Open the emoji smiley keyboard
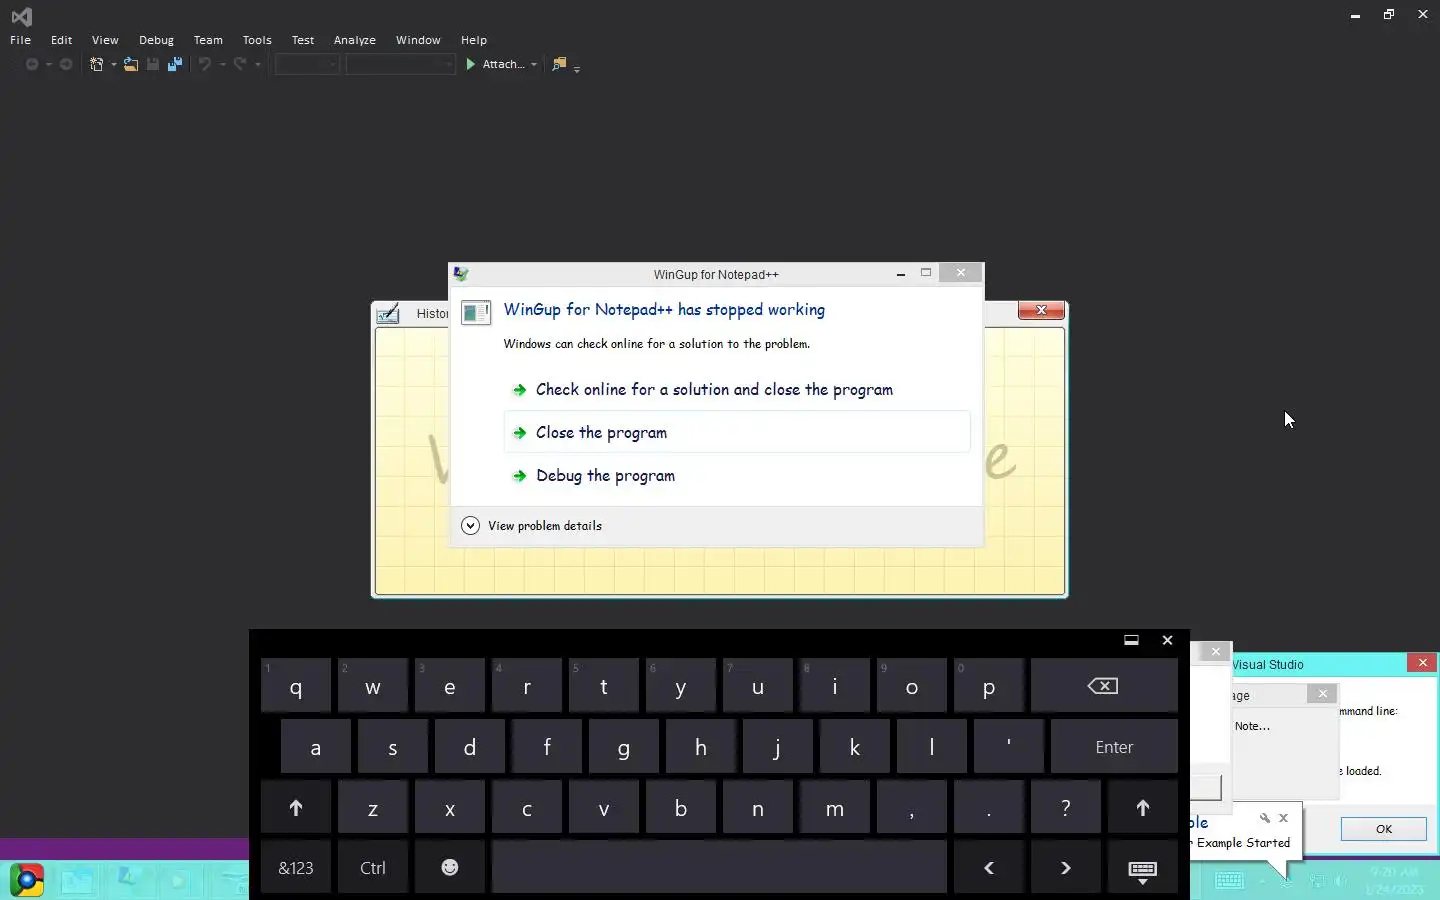1440x900 pixels. pos(450,868)
